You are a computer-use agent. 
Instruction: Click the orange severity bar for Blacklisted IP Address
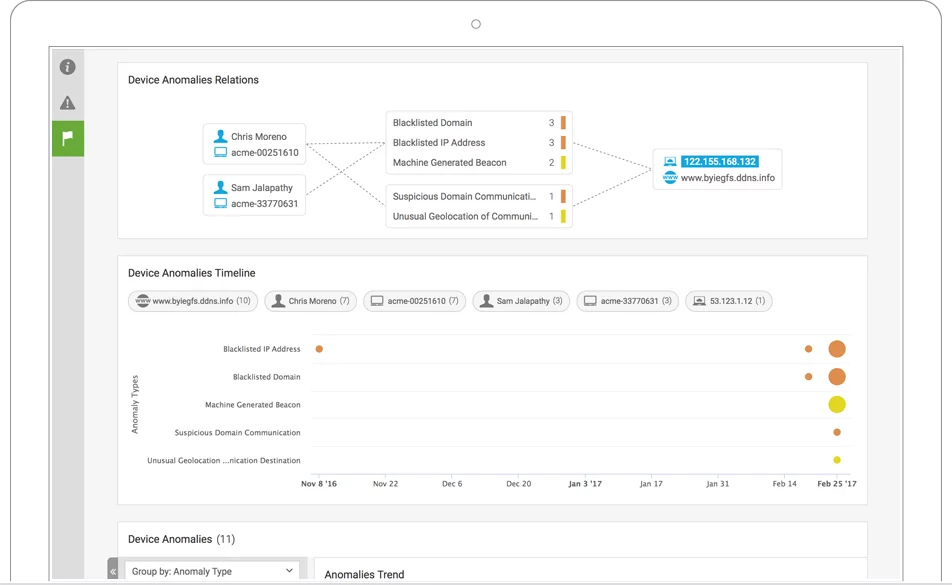pos(563,143)
